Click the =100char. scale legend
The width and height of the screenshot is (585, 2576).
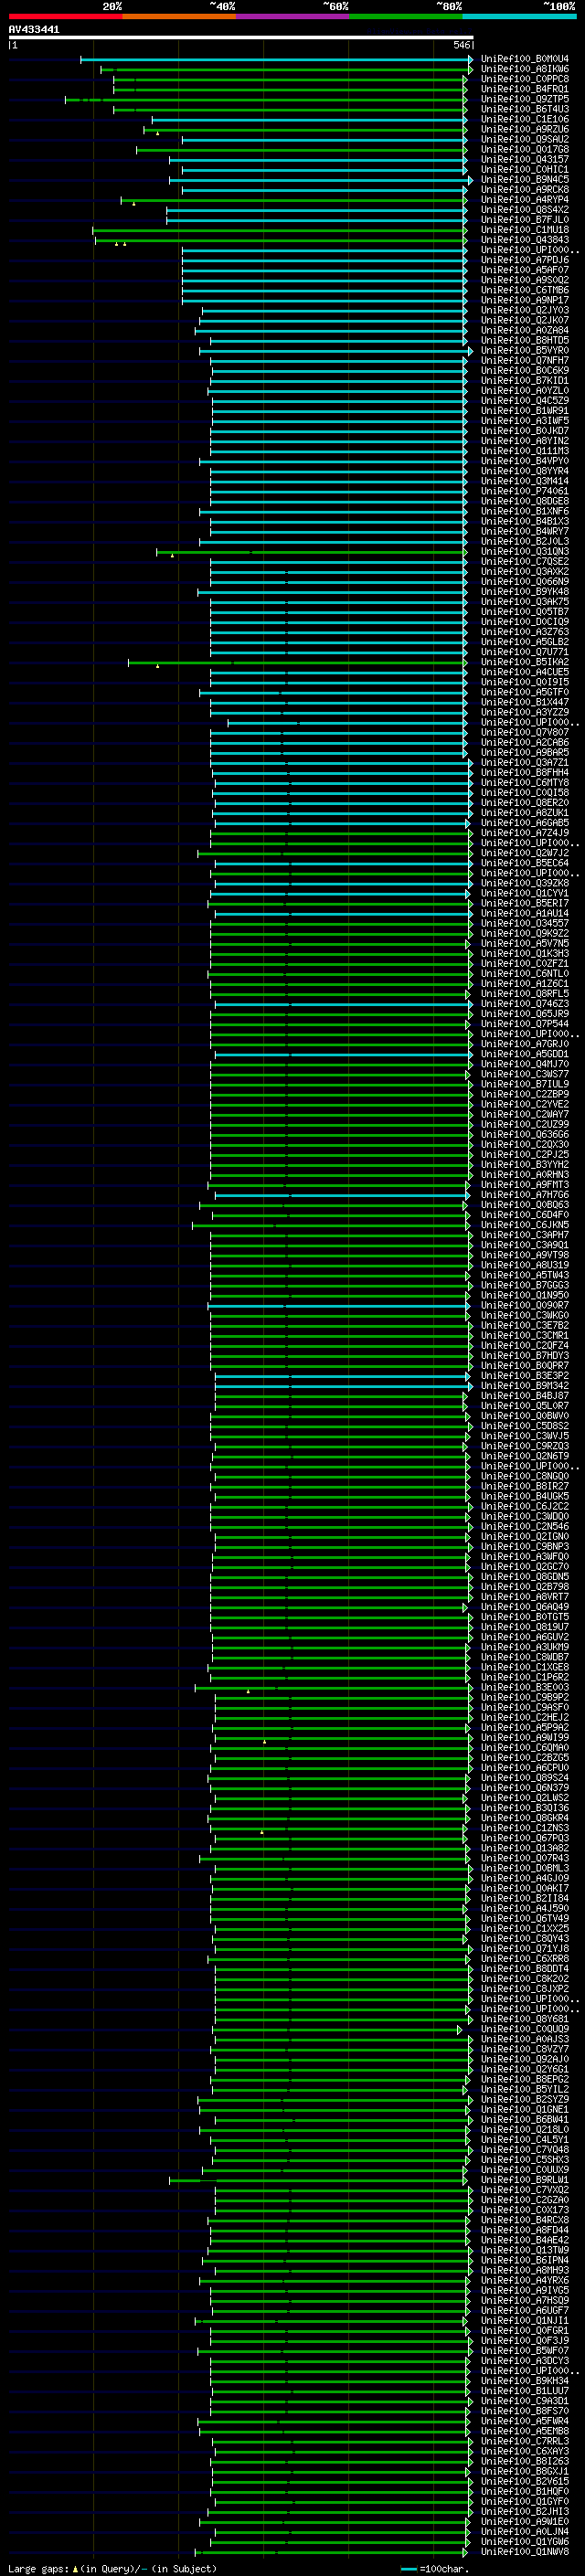(x=435, y=2568)
